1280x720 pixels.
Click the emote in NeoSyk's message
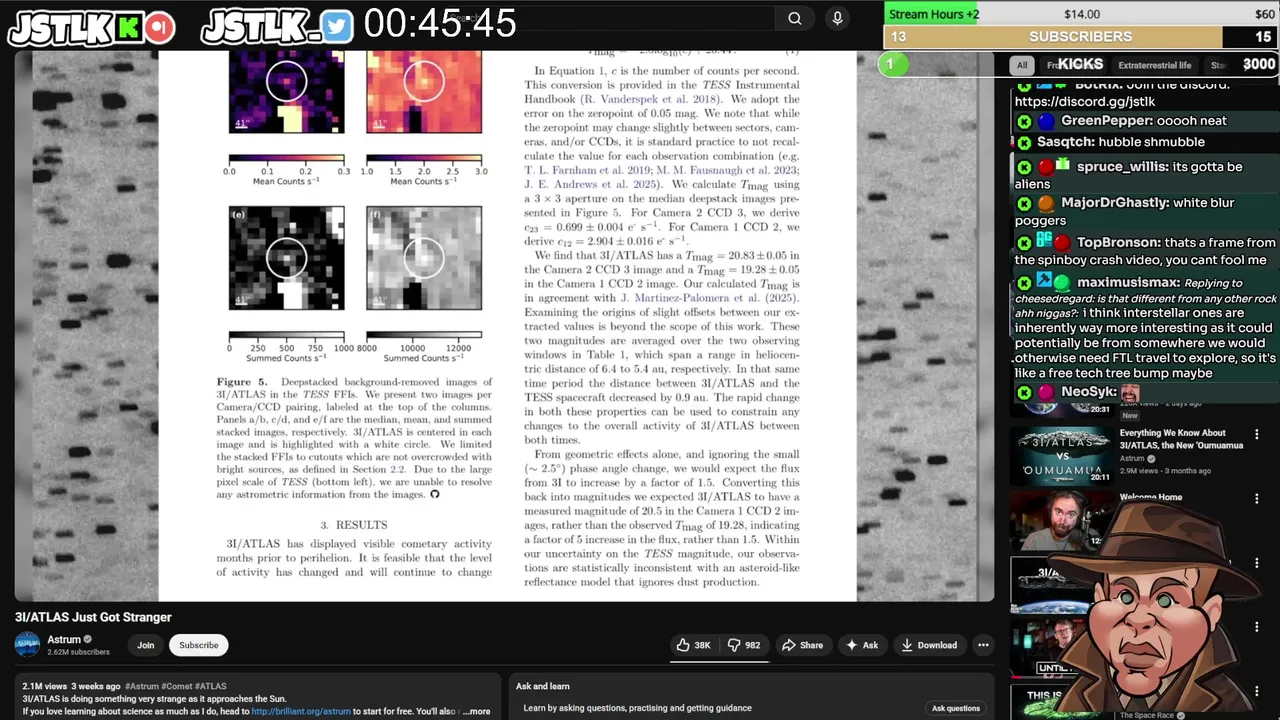click(1130, 392)
